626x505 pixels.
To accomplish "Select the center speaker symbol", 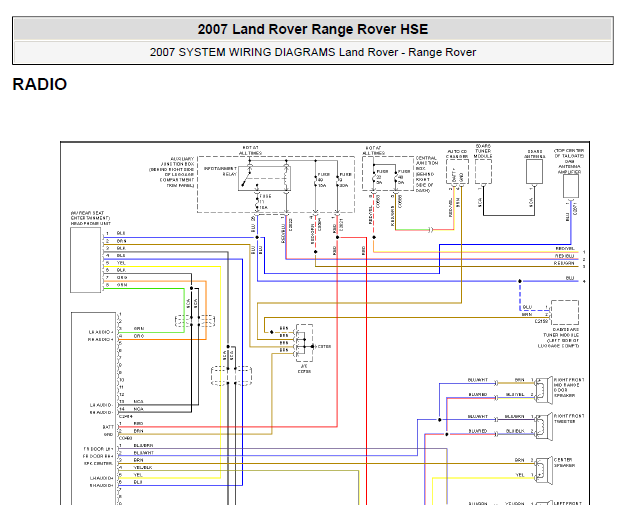I will pyautogui.click(x=544, y=470).
